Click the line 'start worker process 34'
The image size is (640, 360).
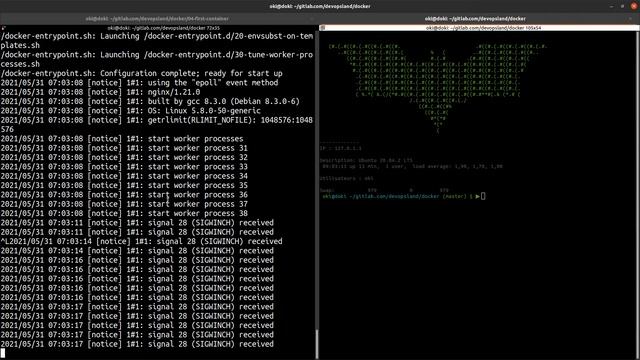click(x=124, y=176)
